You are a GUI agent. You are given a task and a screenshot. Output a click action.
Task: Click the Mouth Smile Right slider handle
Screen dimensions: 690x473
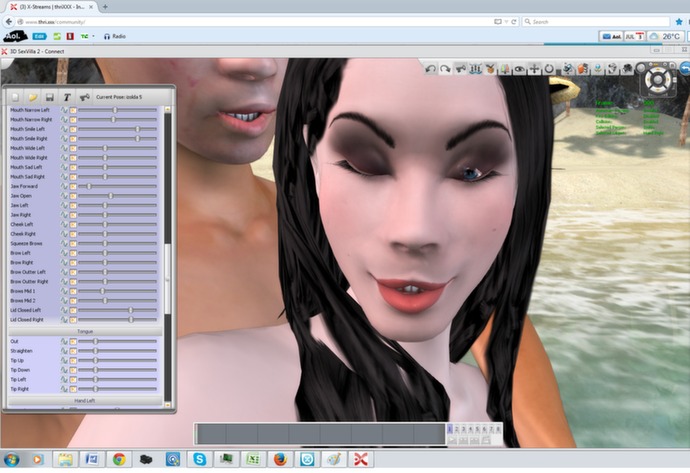138,139
